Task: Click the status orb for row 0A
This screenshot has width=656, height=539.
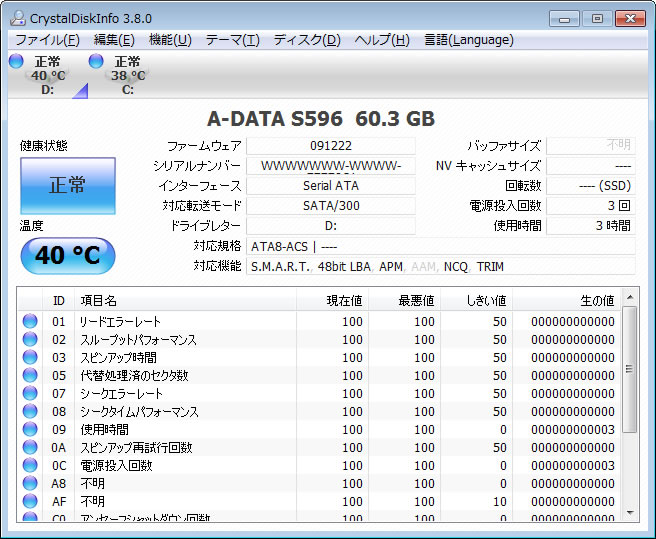Action: (30, 447)
